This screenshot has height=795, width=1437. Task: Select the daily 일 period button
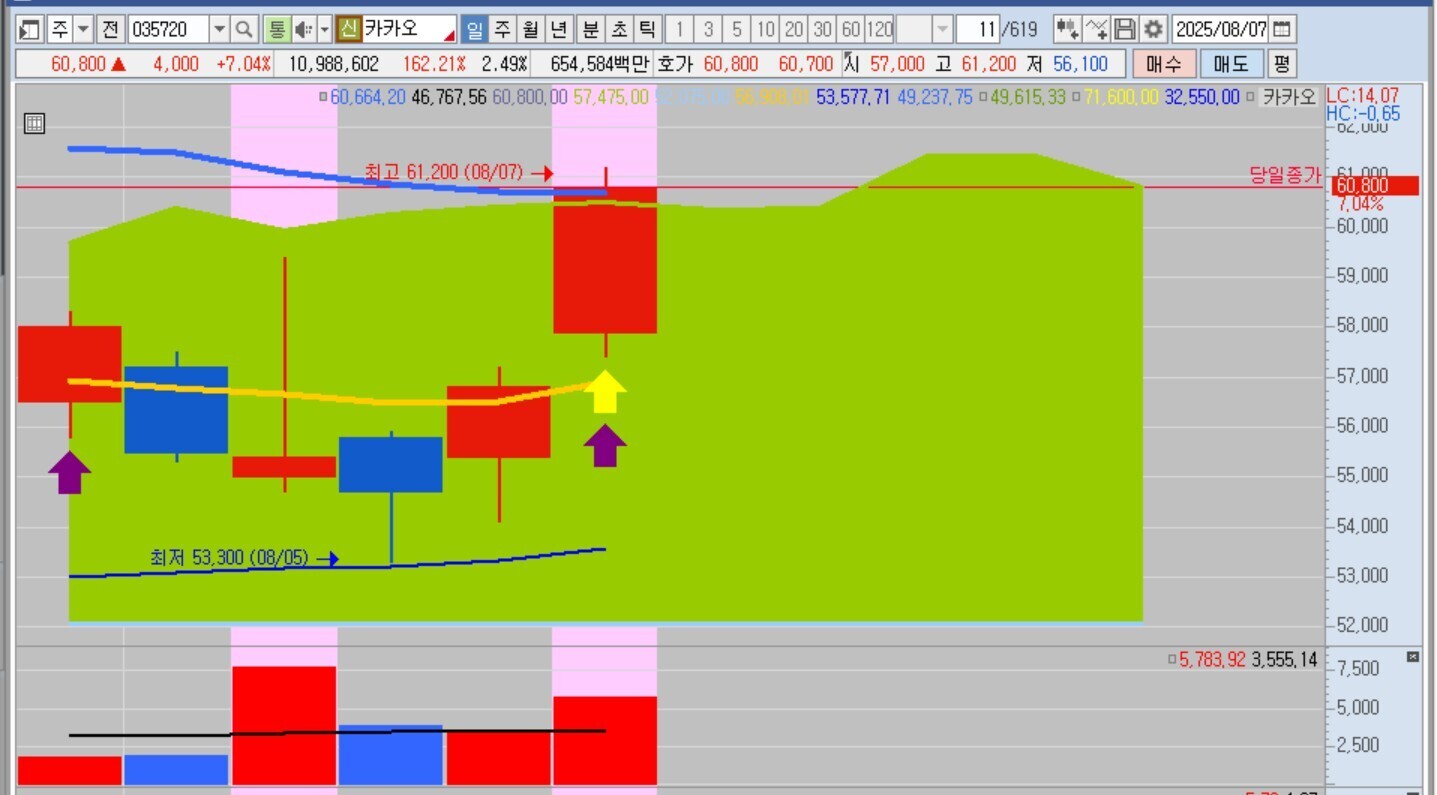click(x=474, y=29)
